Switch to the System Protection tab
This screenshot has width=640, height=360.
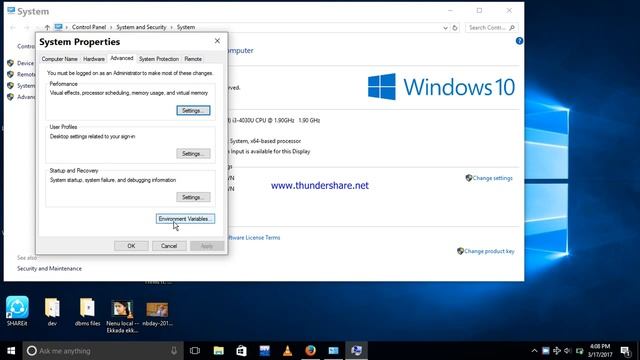click(159, 59)
